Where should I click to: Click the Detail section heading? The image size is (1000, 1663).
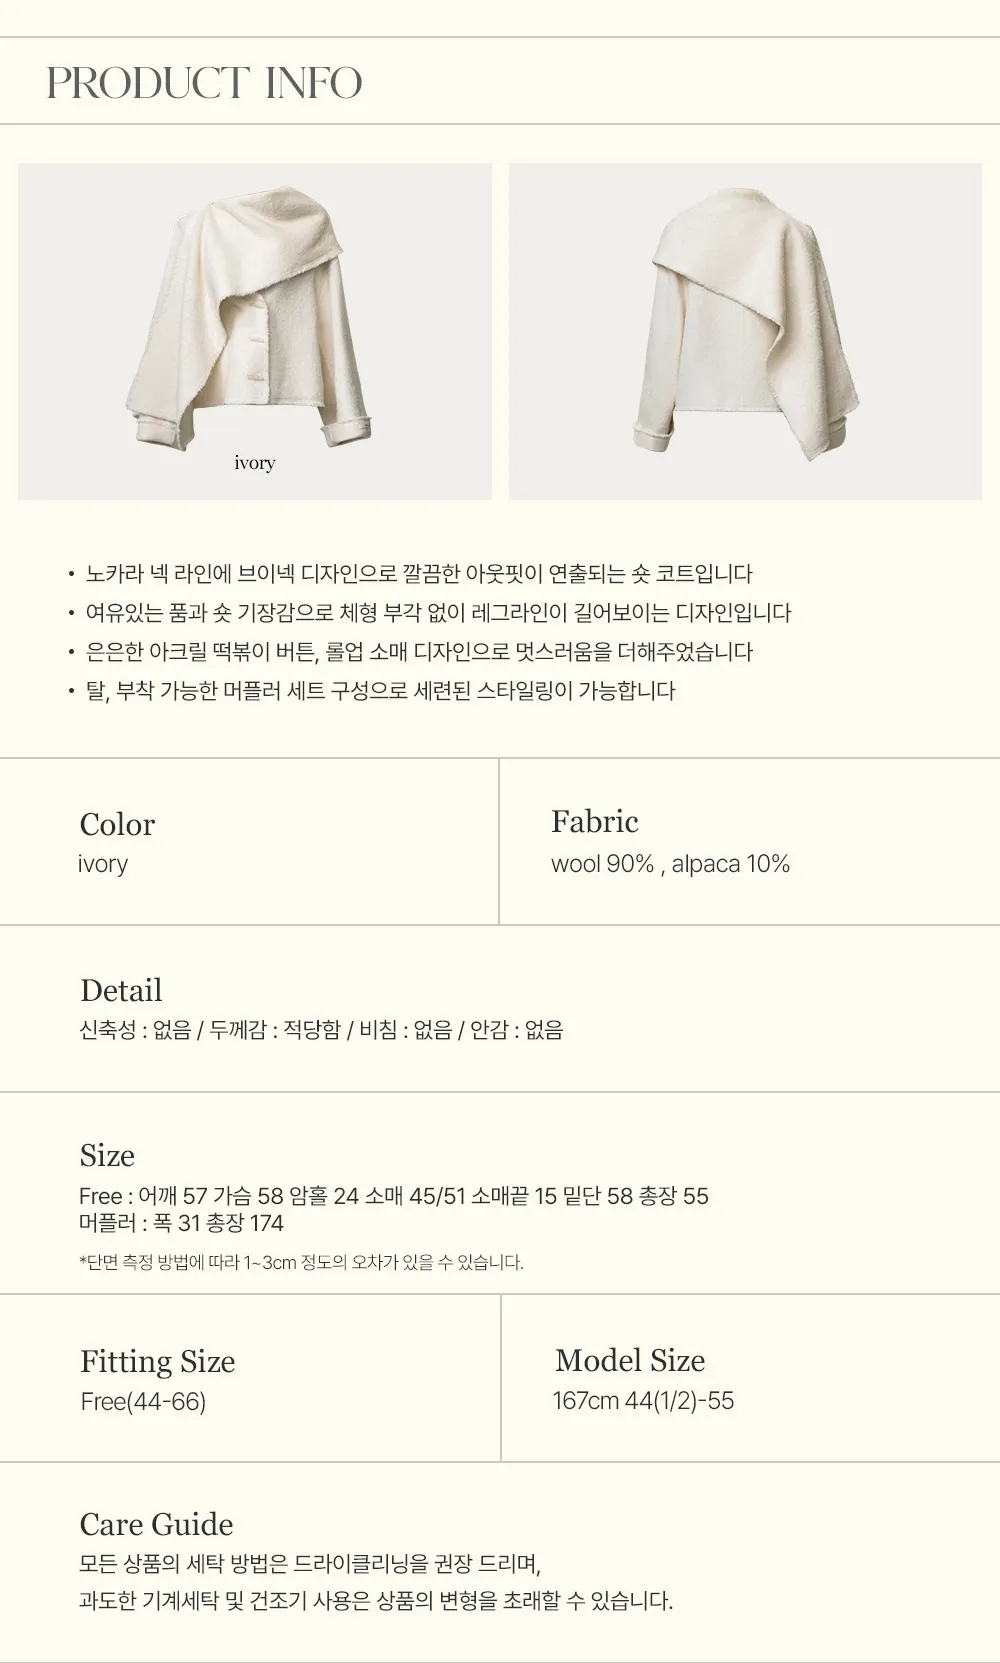[121, 991]
